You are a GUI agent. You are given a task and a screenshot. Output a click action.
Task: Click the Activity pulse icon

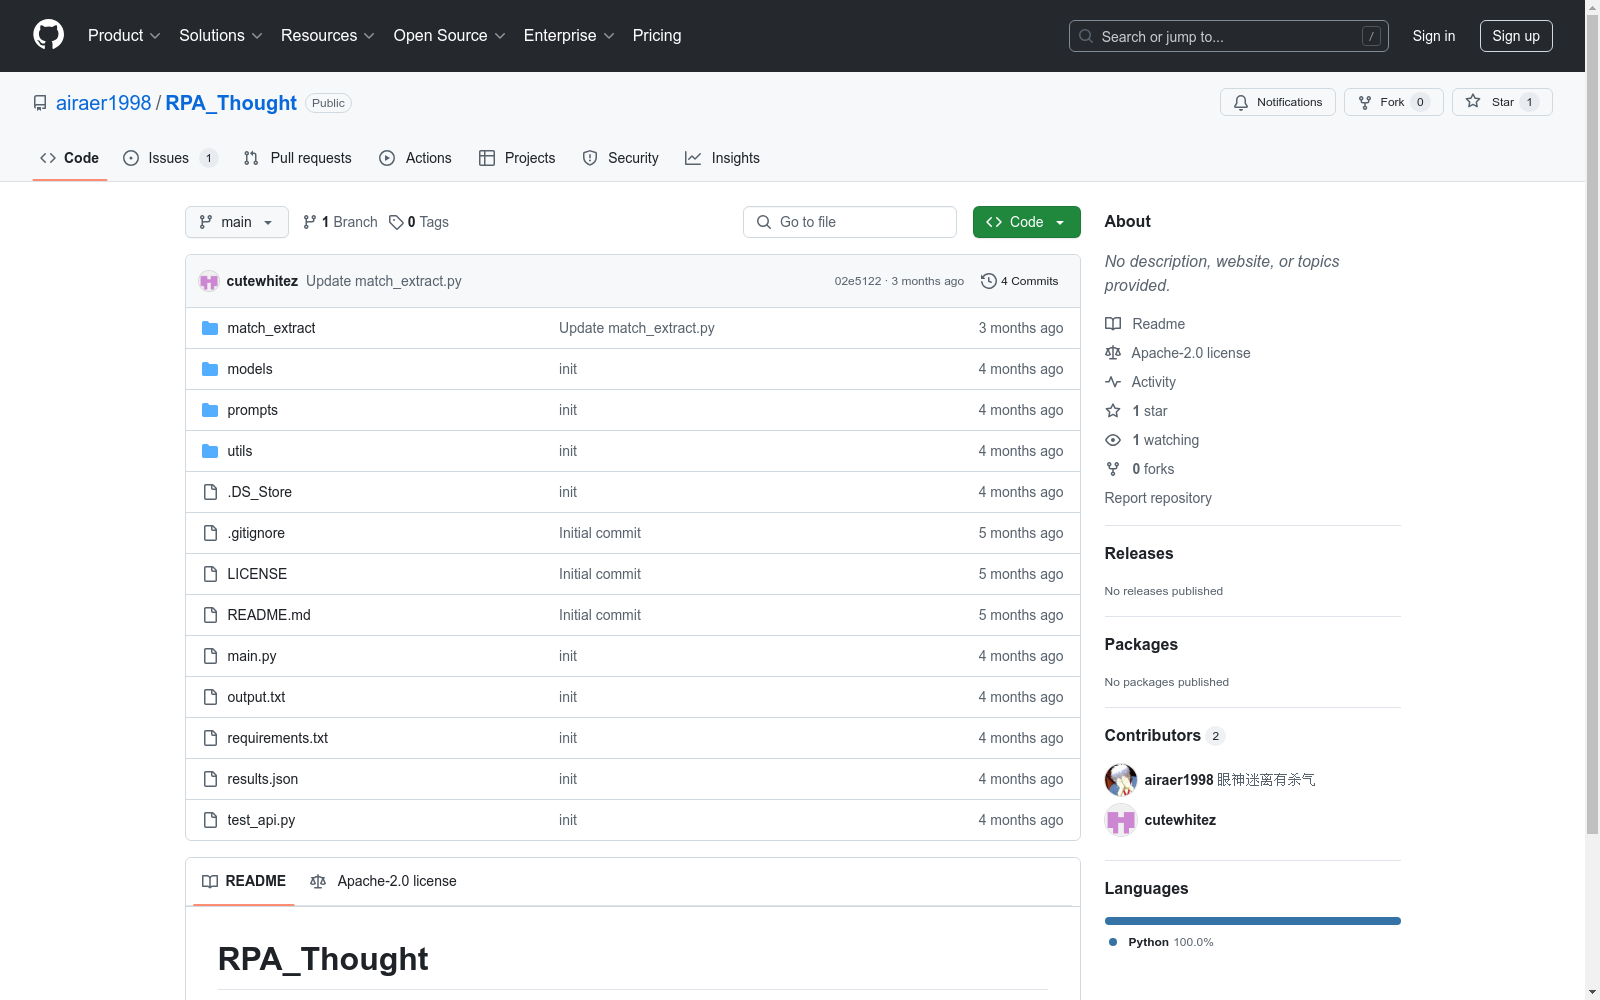1113,382
